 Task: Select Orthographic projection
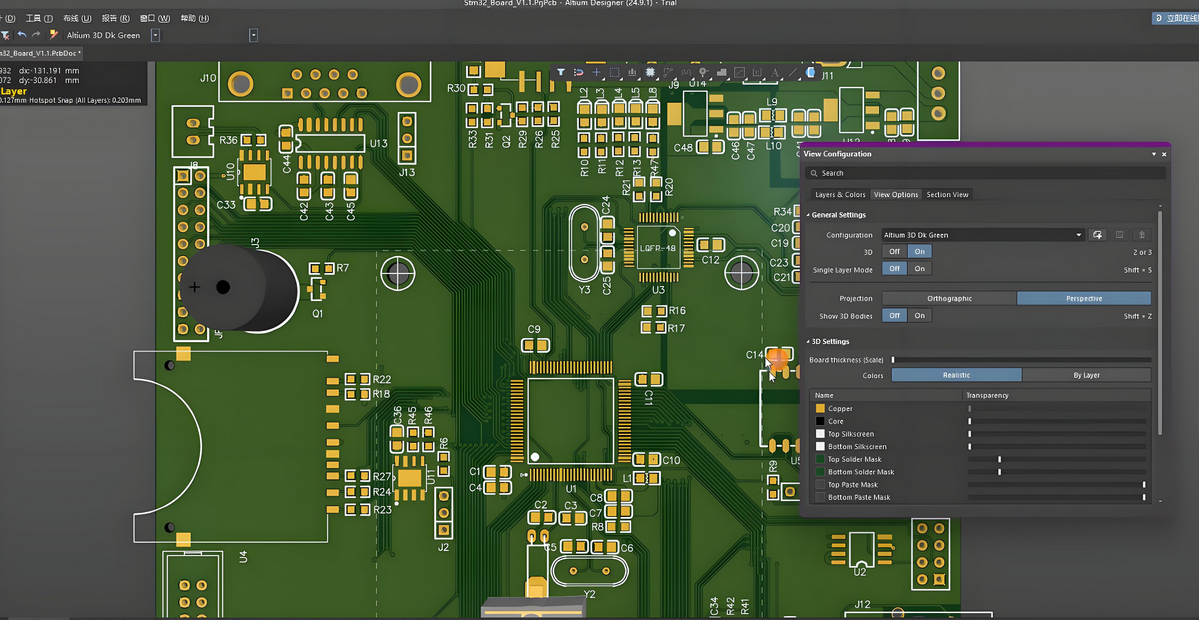(x=949, y=298)
